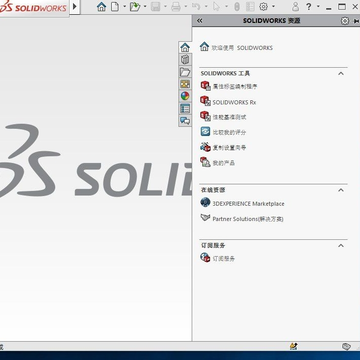Click the status bar tag icon

tap(346, 346)
